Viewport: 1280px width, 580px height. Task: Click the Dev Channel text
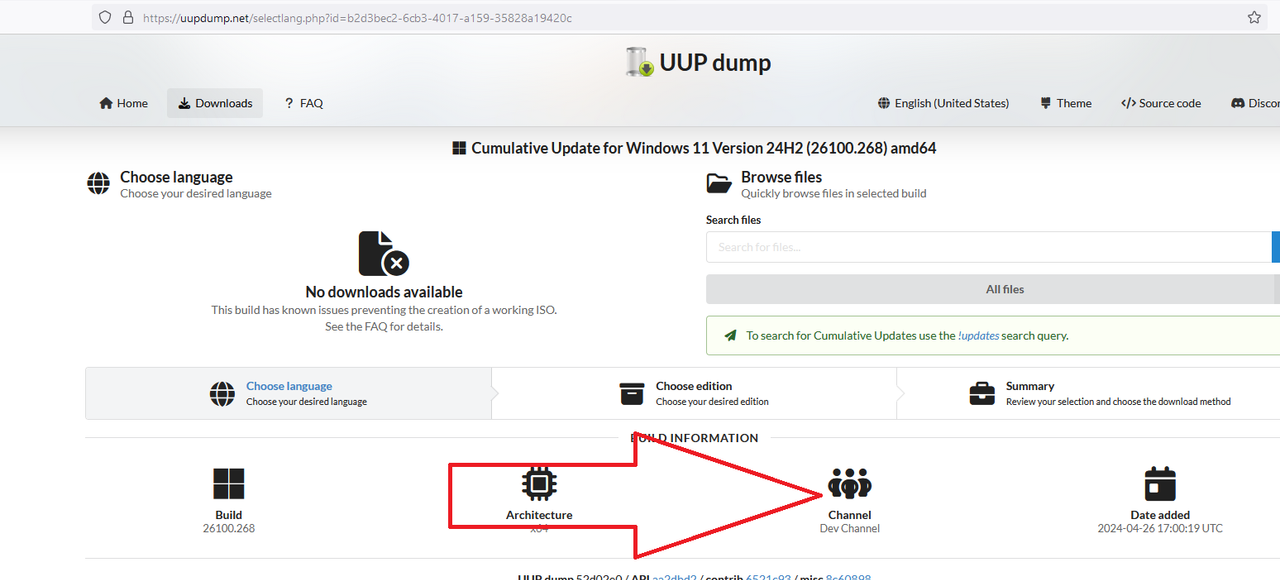(850, 528)
